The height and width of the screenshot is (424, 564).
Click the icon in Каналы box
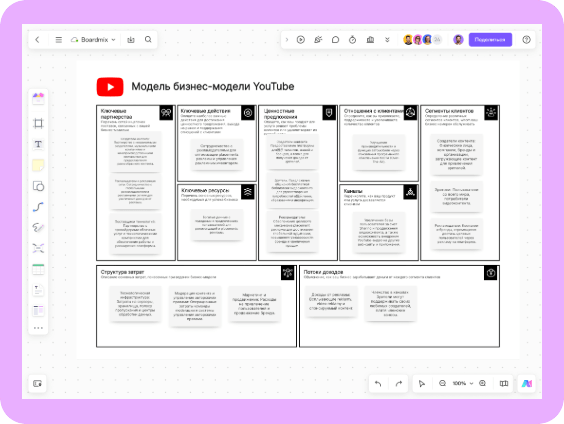[x=410, y=192]
